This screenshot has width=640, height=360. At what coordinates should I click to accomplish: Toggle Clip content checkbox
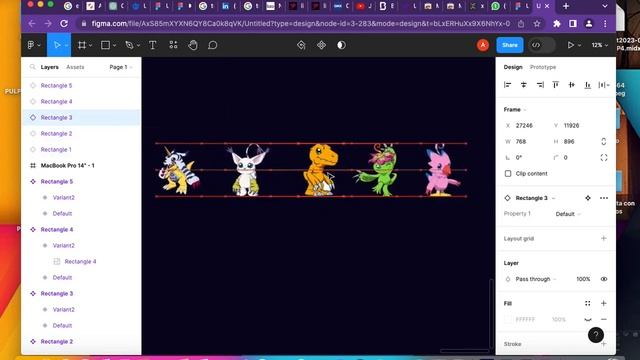(508, 173)
